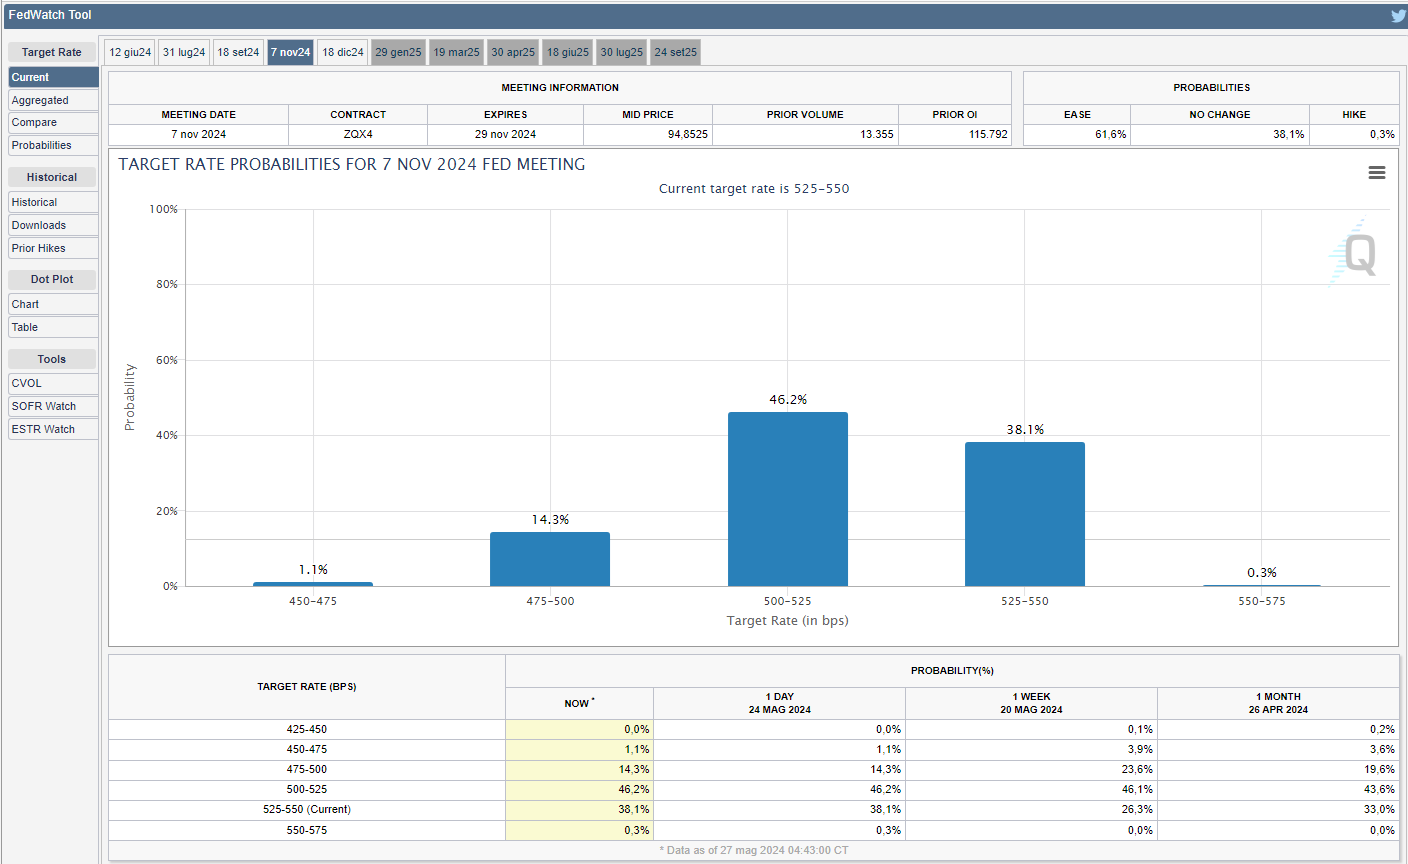Click the chart title for 7 Nov 2024
1408x864 pixels.
(x=352, y=164)
